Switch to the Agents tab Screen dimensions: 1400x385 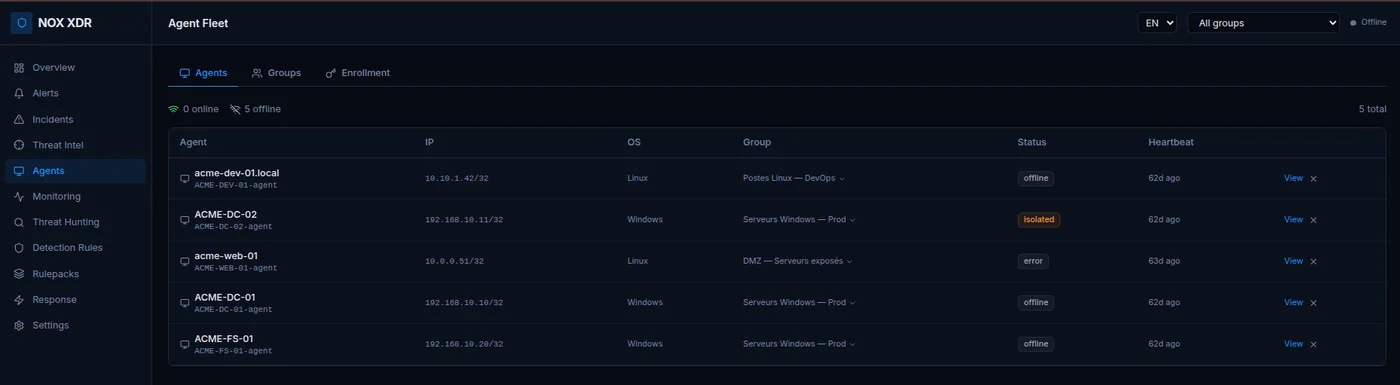coord(203,73)
